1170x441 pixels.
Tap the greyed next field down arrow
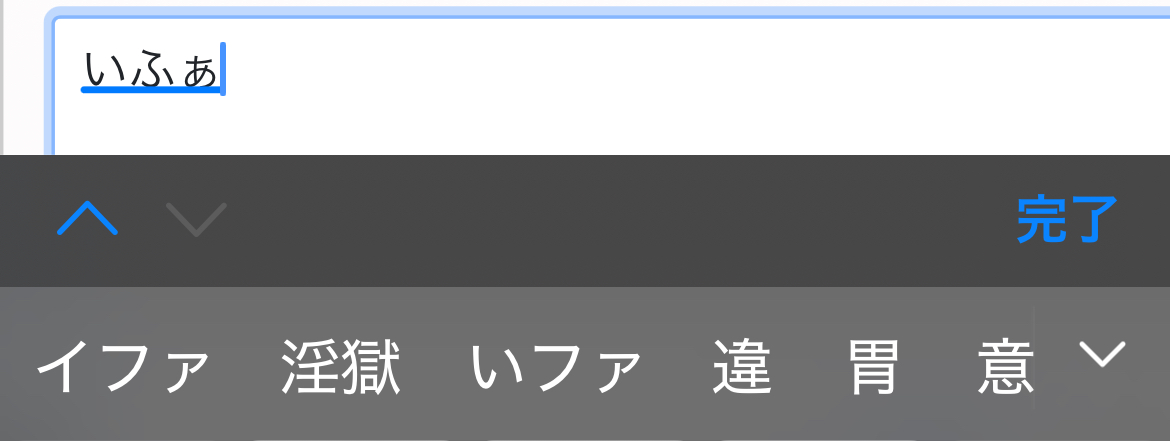[196, 219]
